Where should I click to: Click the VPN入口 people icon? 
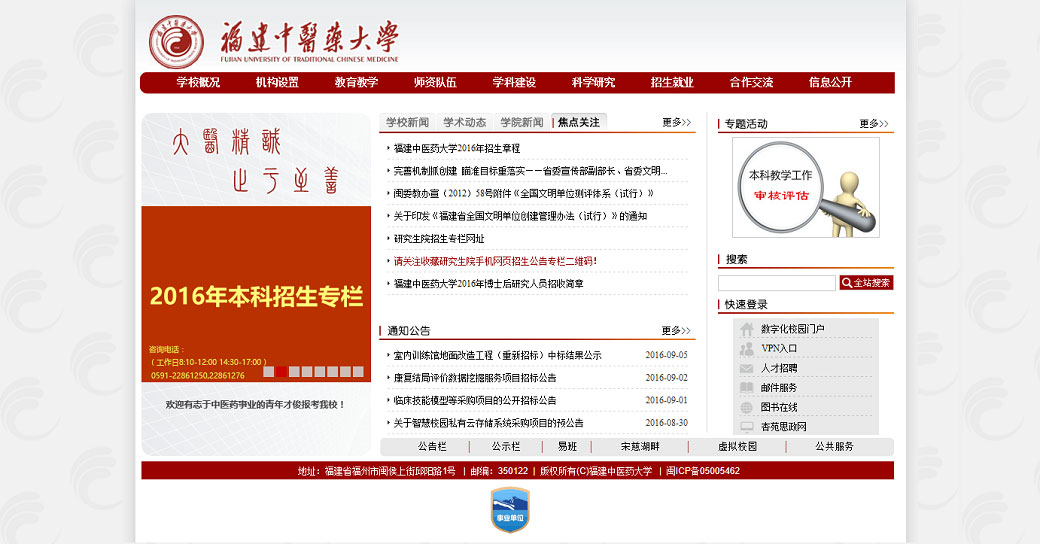pos(747,348)
